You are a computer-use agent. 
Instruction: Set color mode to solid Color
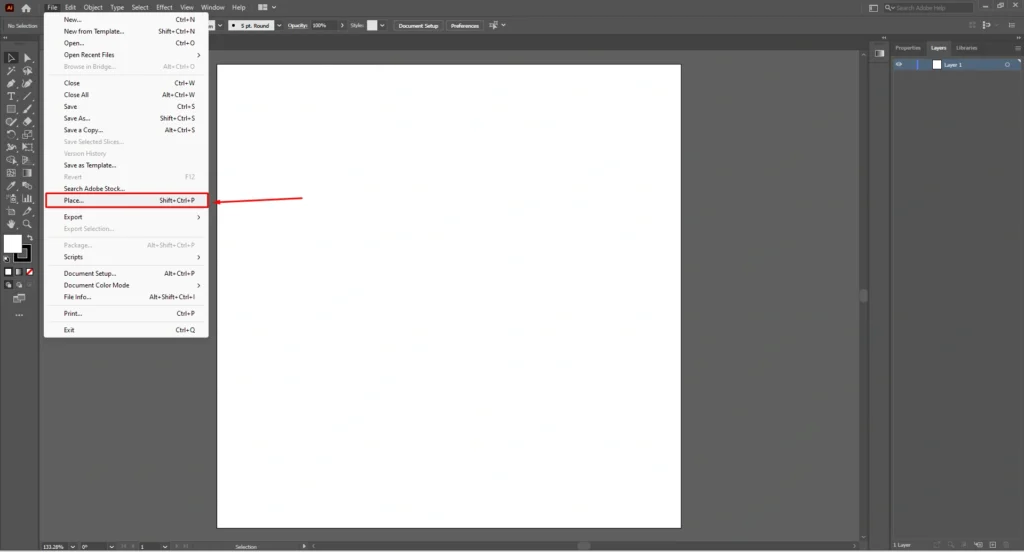[8, 272]
